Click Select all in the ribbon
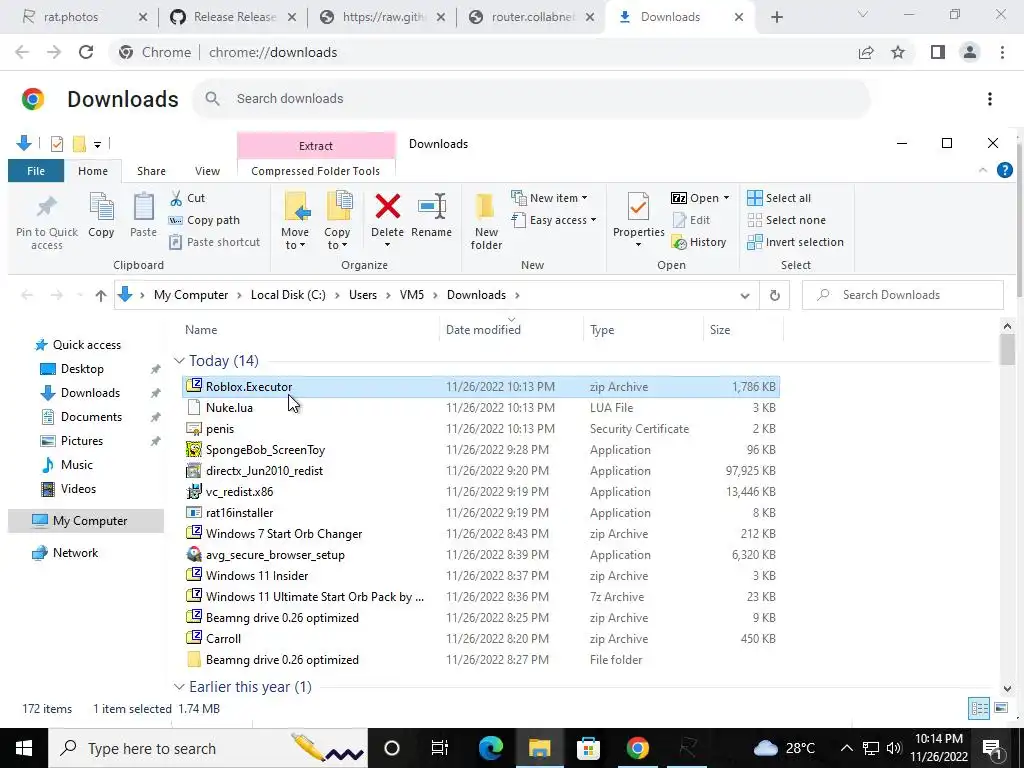 click(779, 198)
